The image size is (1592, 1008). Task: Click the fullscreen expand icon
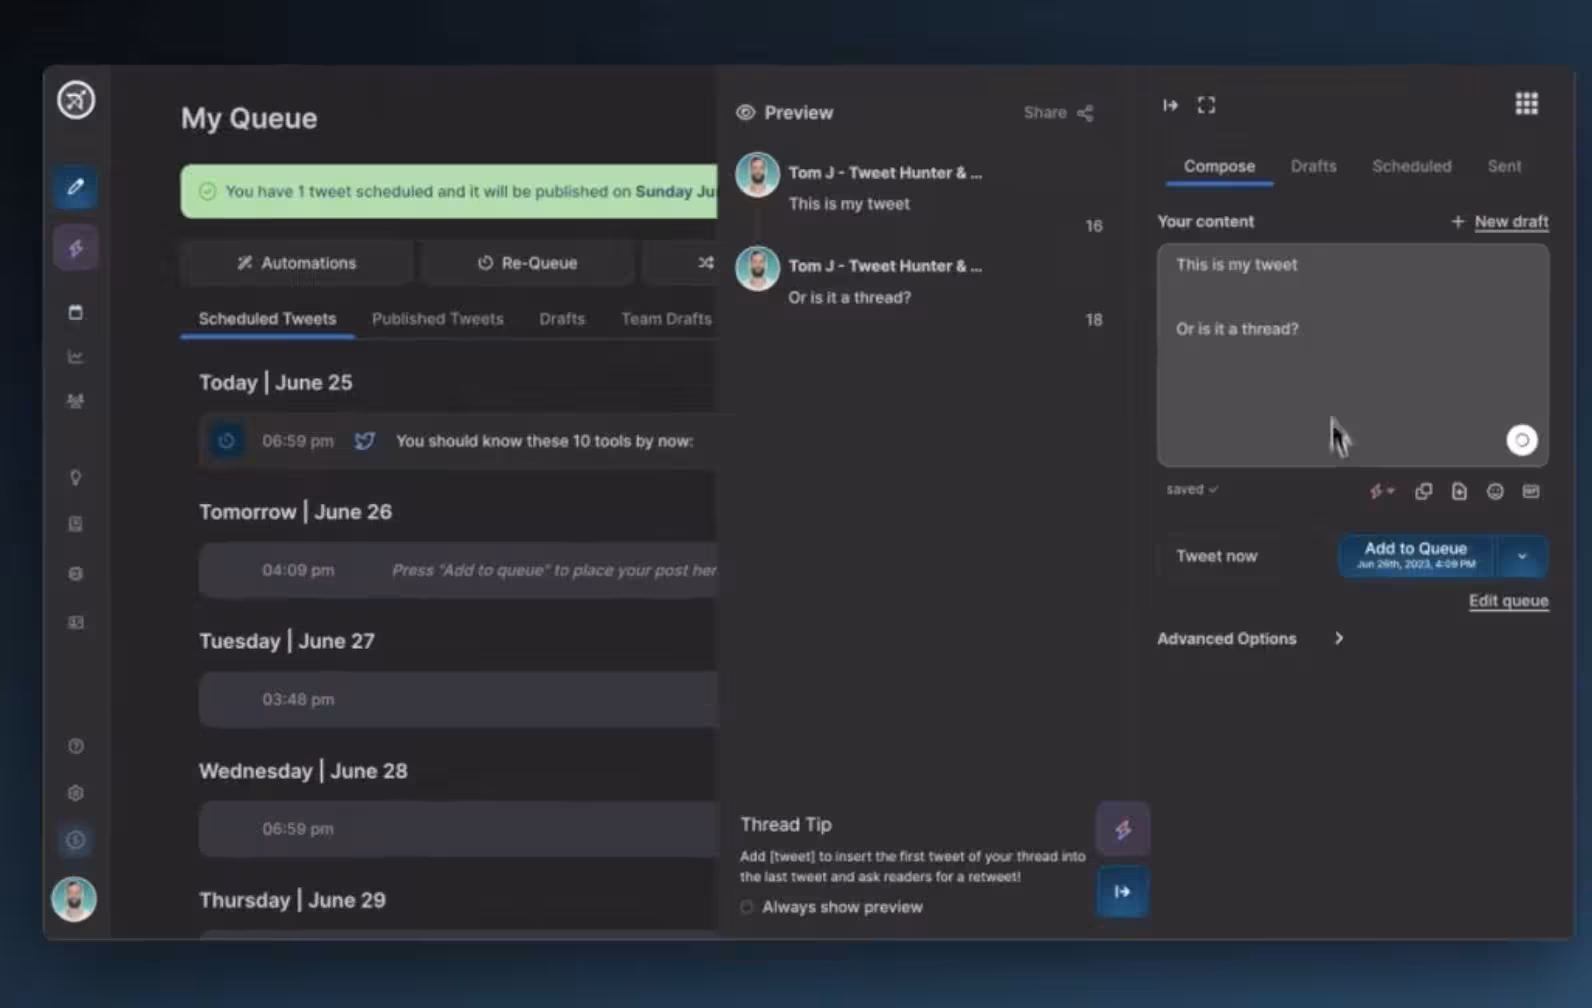pyautogui.click(x=1206, y=105)
